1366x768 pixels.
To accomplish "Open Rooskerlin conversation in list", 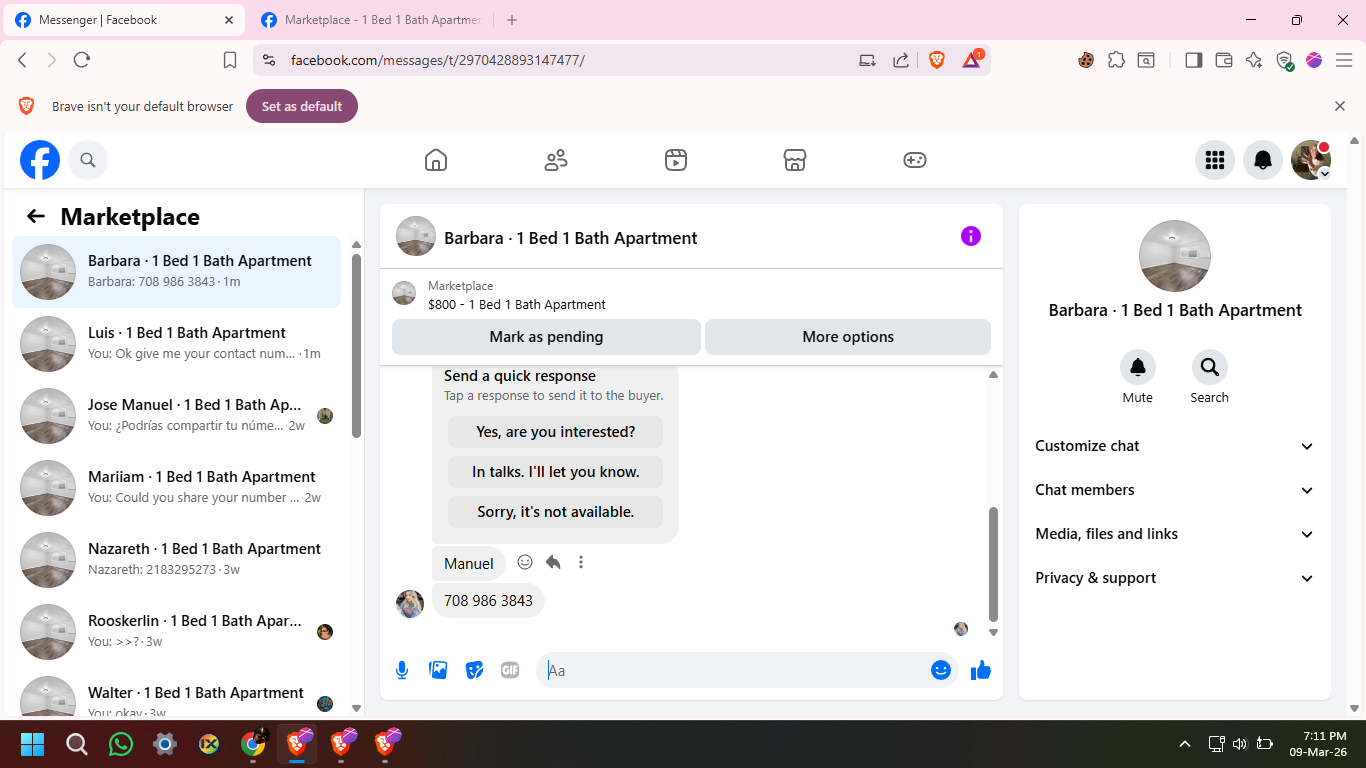I will click(176, 632).
